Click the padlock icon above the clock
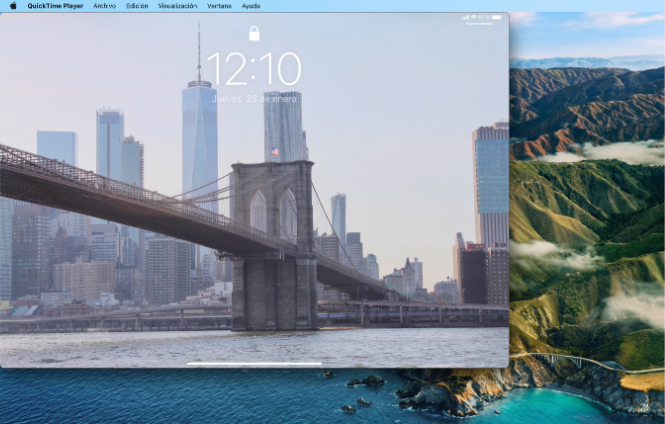This screenshot has width=665, height=424. (254, 34)
